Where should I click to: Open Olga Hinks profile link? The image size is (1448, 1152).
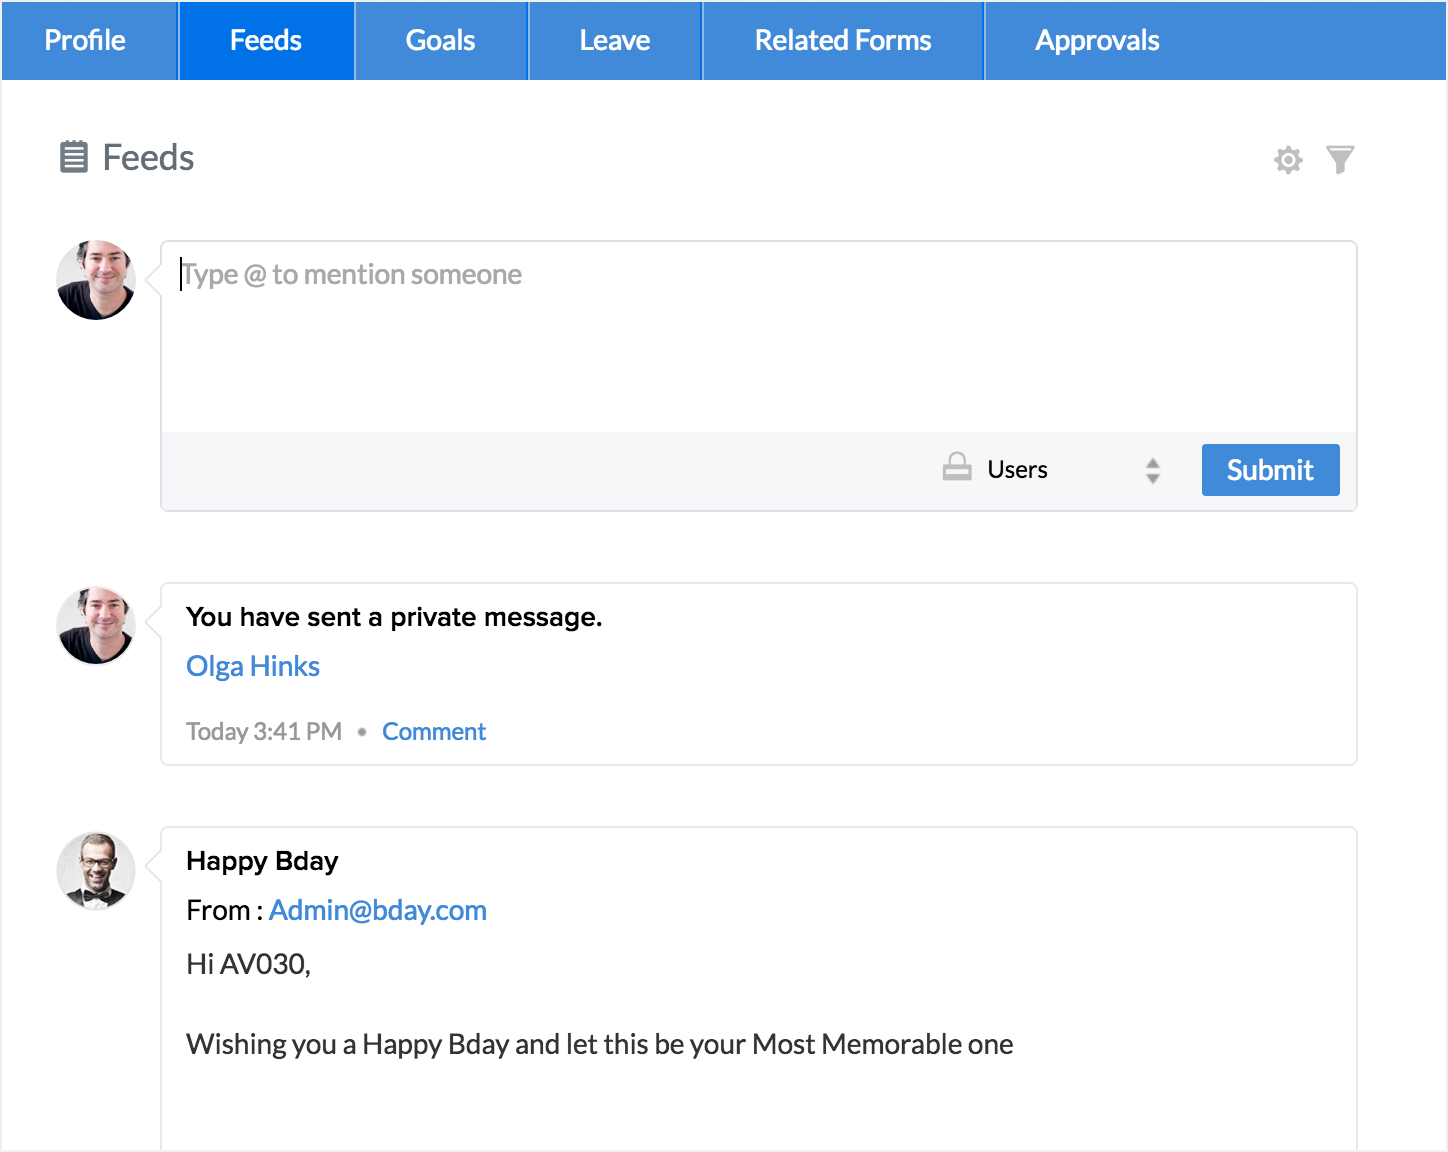pos(253,667)
